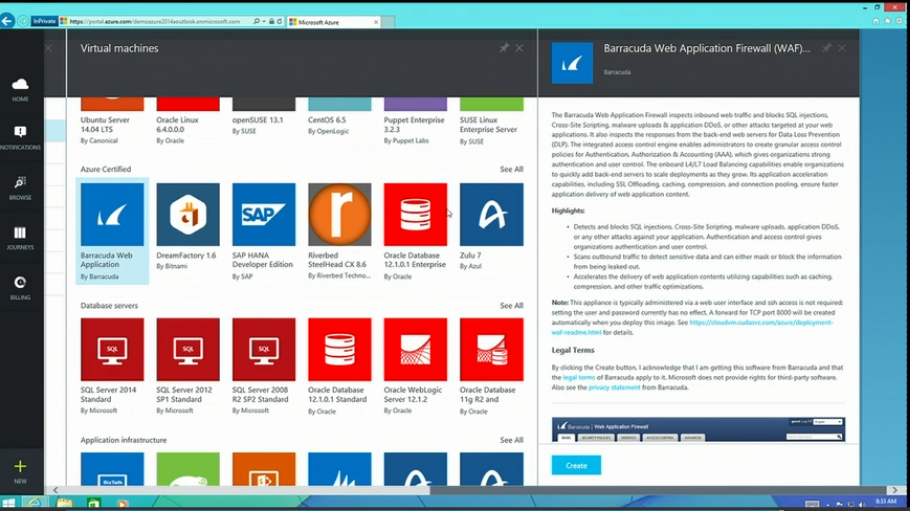Select Oracle Database 11g R2 tile
Image resolution: width=910 pixels, height=514 pixels.
[492, 366]
